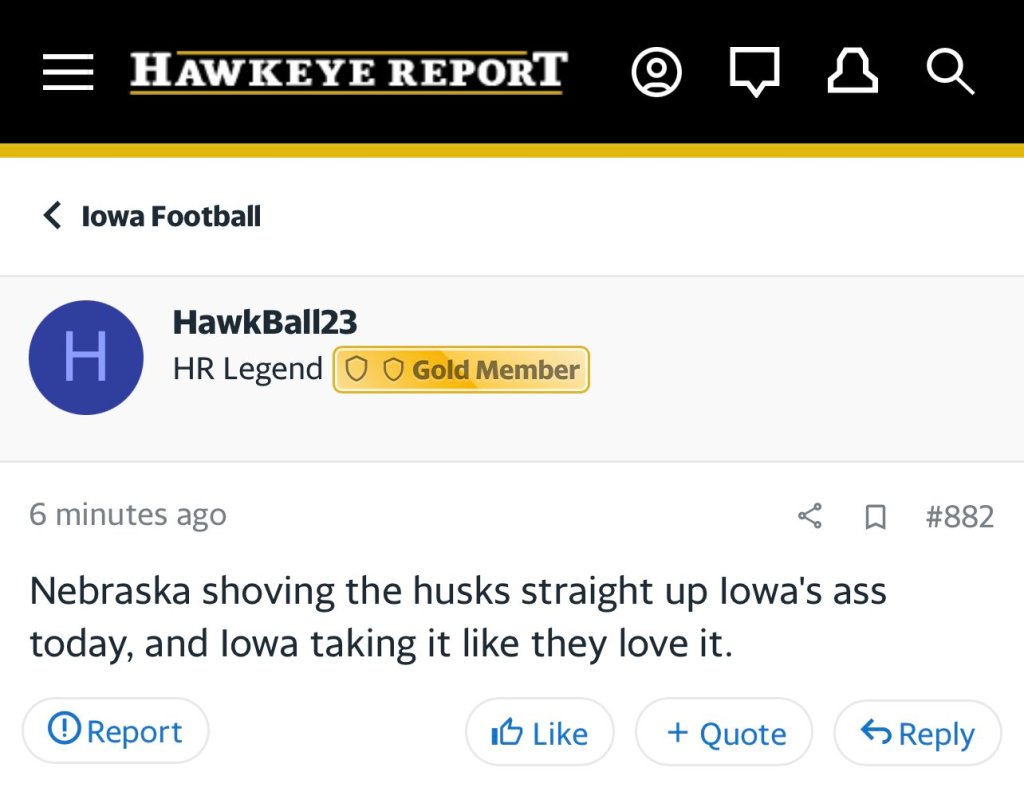Report this post
The height and width of the screenshot is (791, 1024).
tap(115, 731)
